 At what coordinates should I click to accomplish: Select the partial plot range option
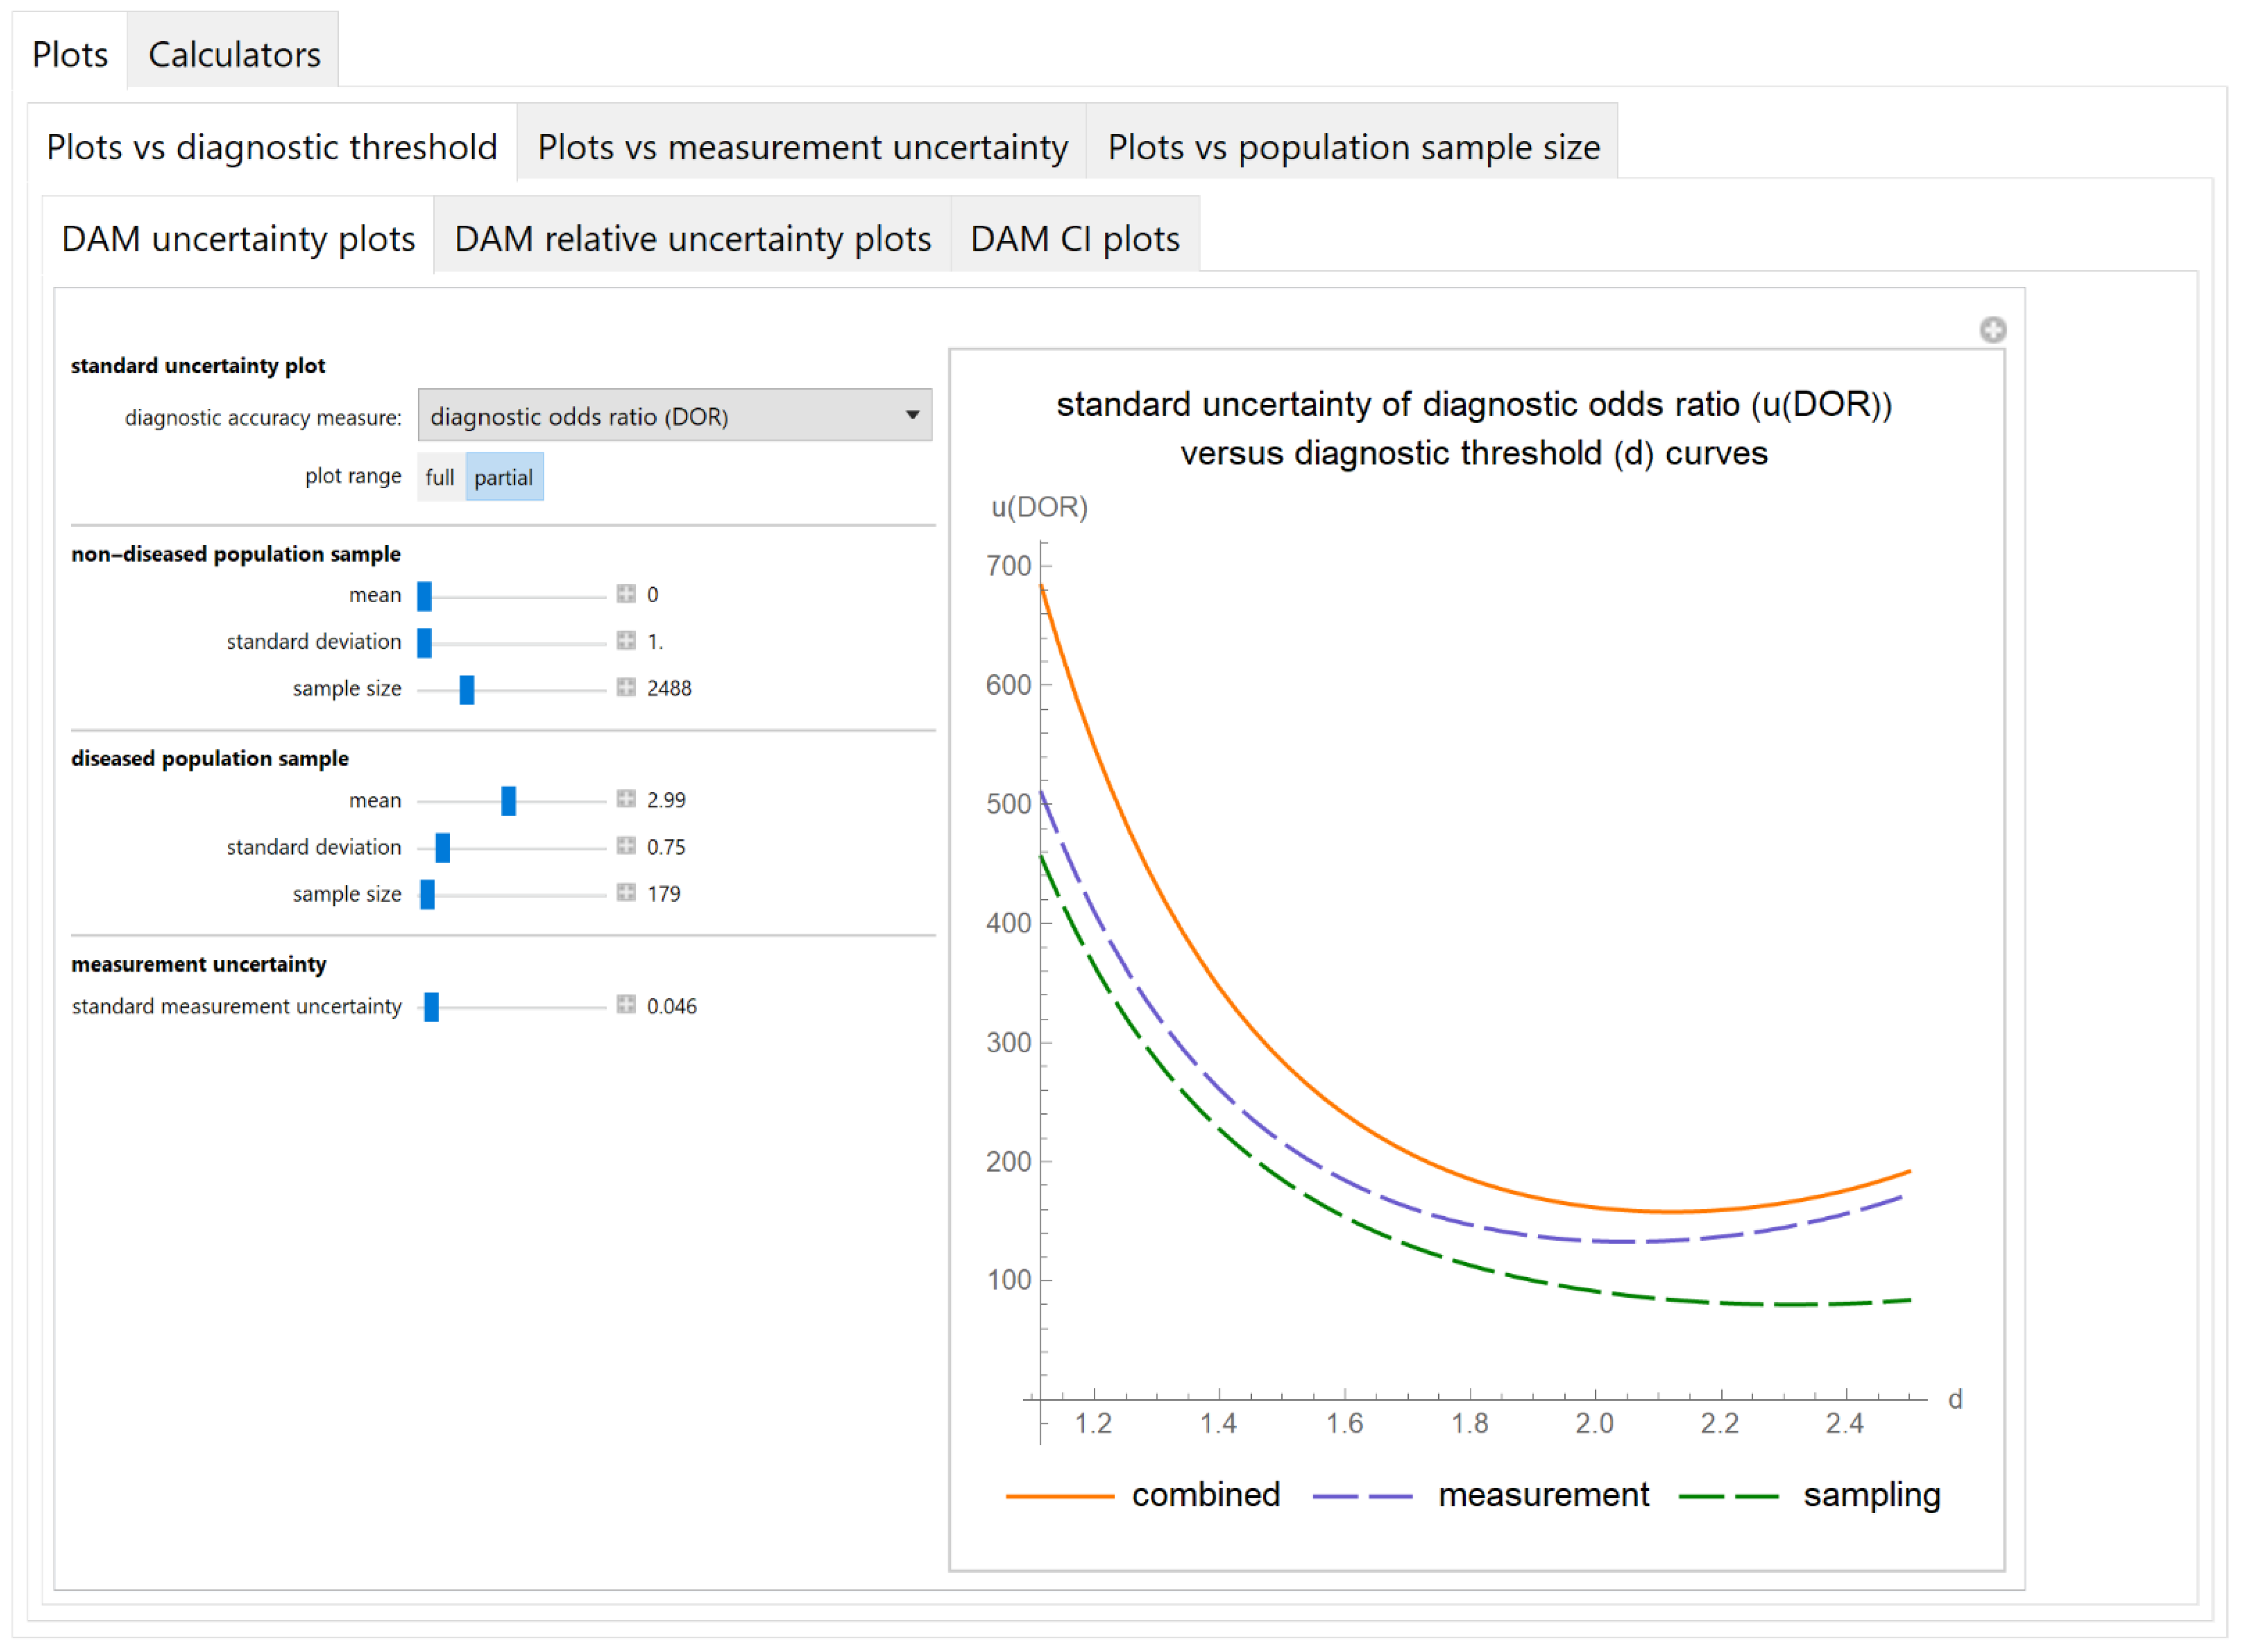point(503,477)
